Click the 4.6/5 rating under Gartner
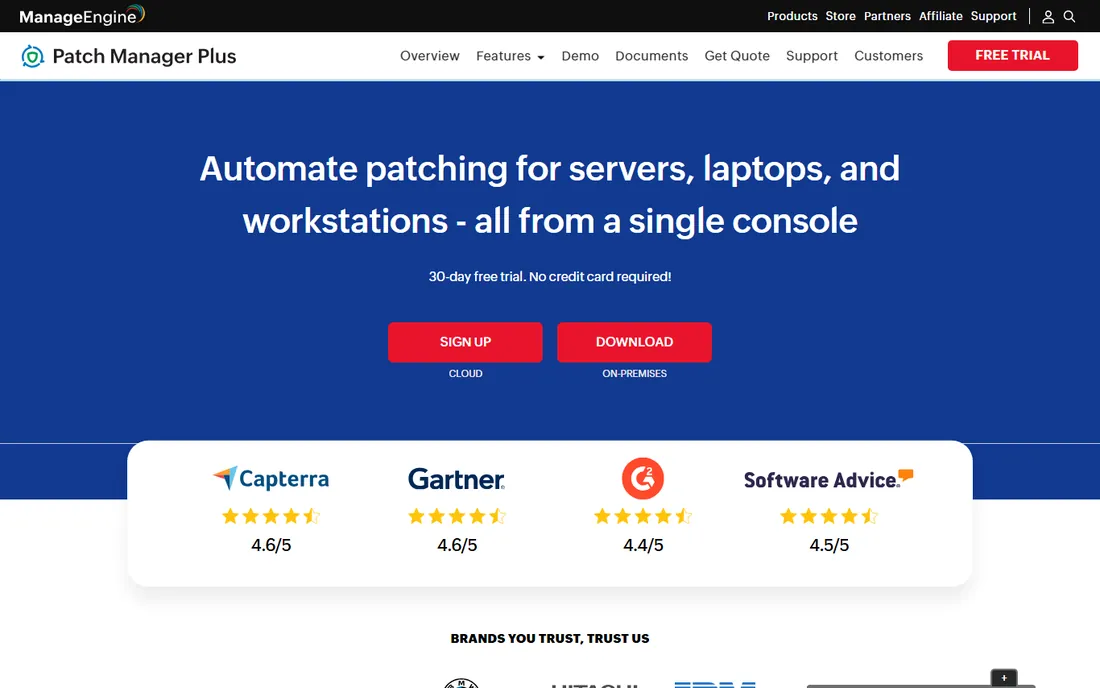The height and width of the screenshot is (688, 1100). (457, 545)
